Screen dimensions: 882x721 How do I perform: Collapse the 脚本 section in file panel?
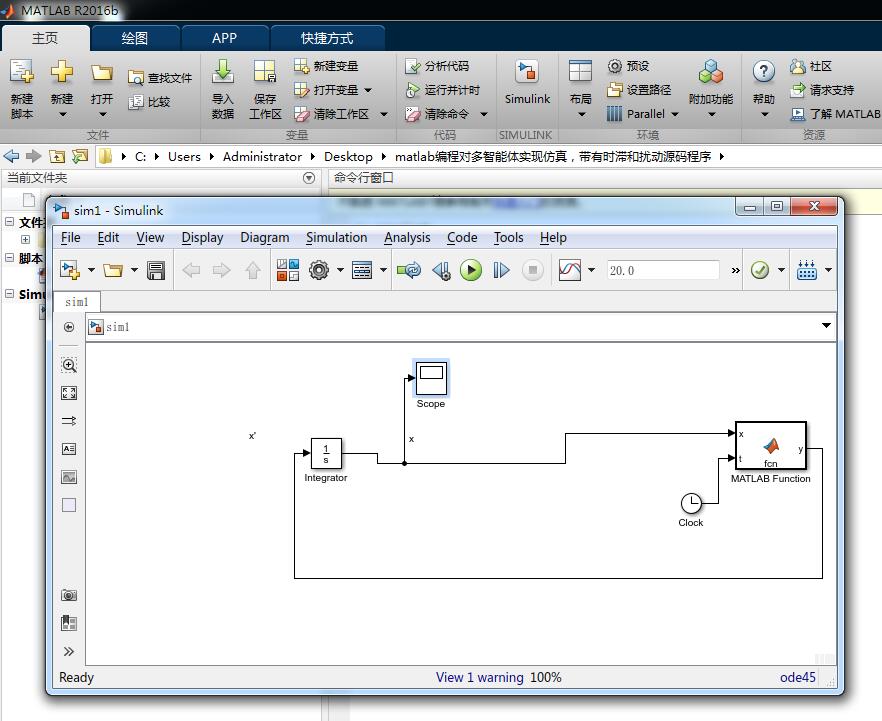tap(9, 258)
